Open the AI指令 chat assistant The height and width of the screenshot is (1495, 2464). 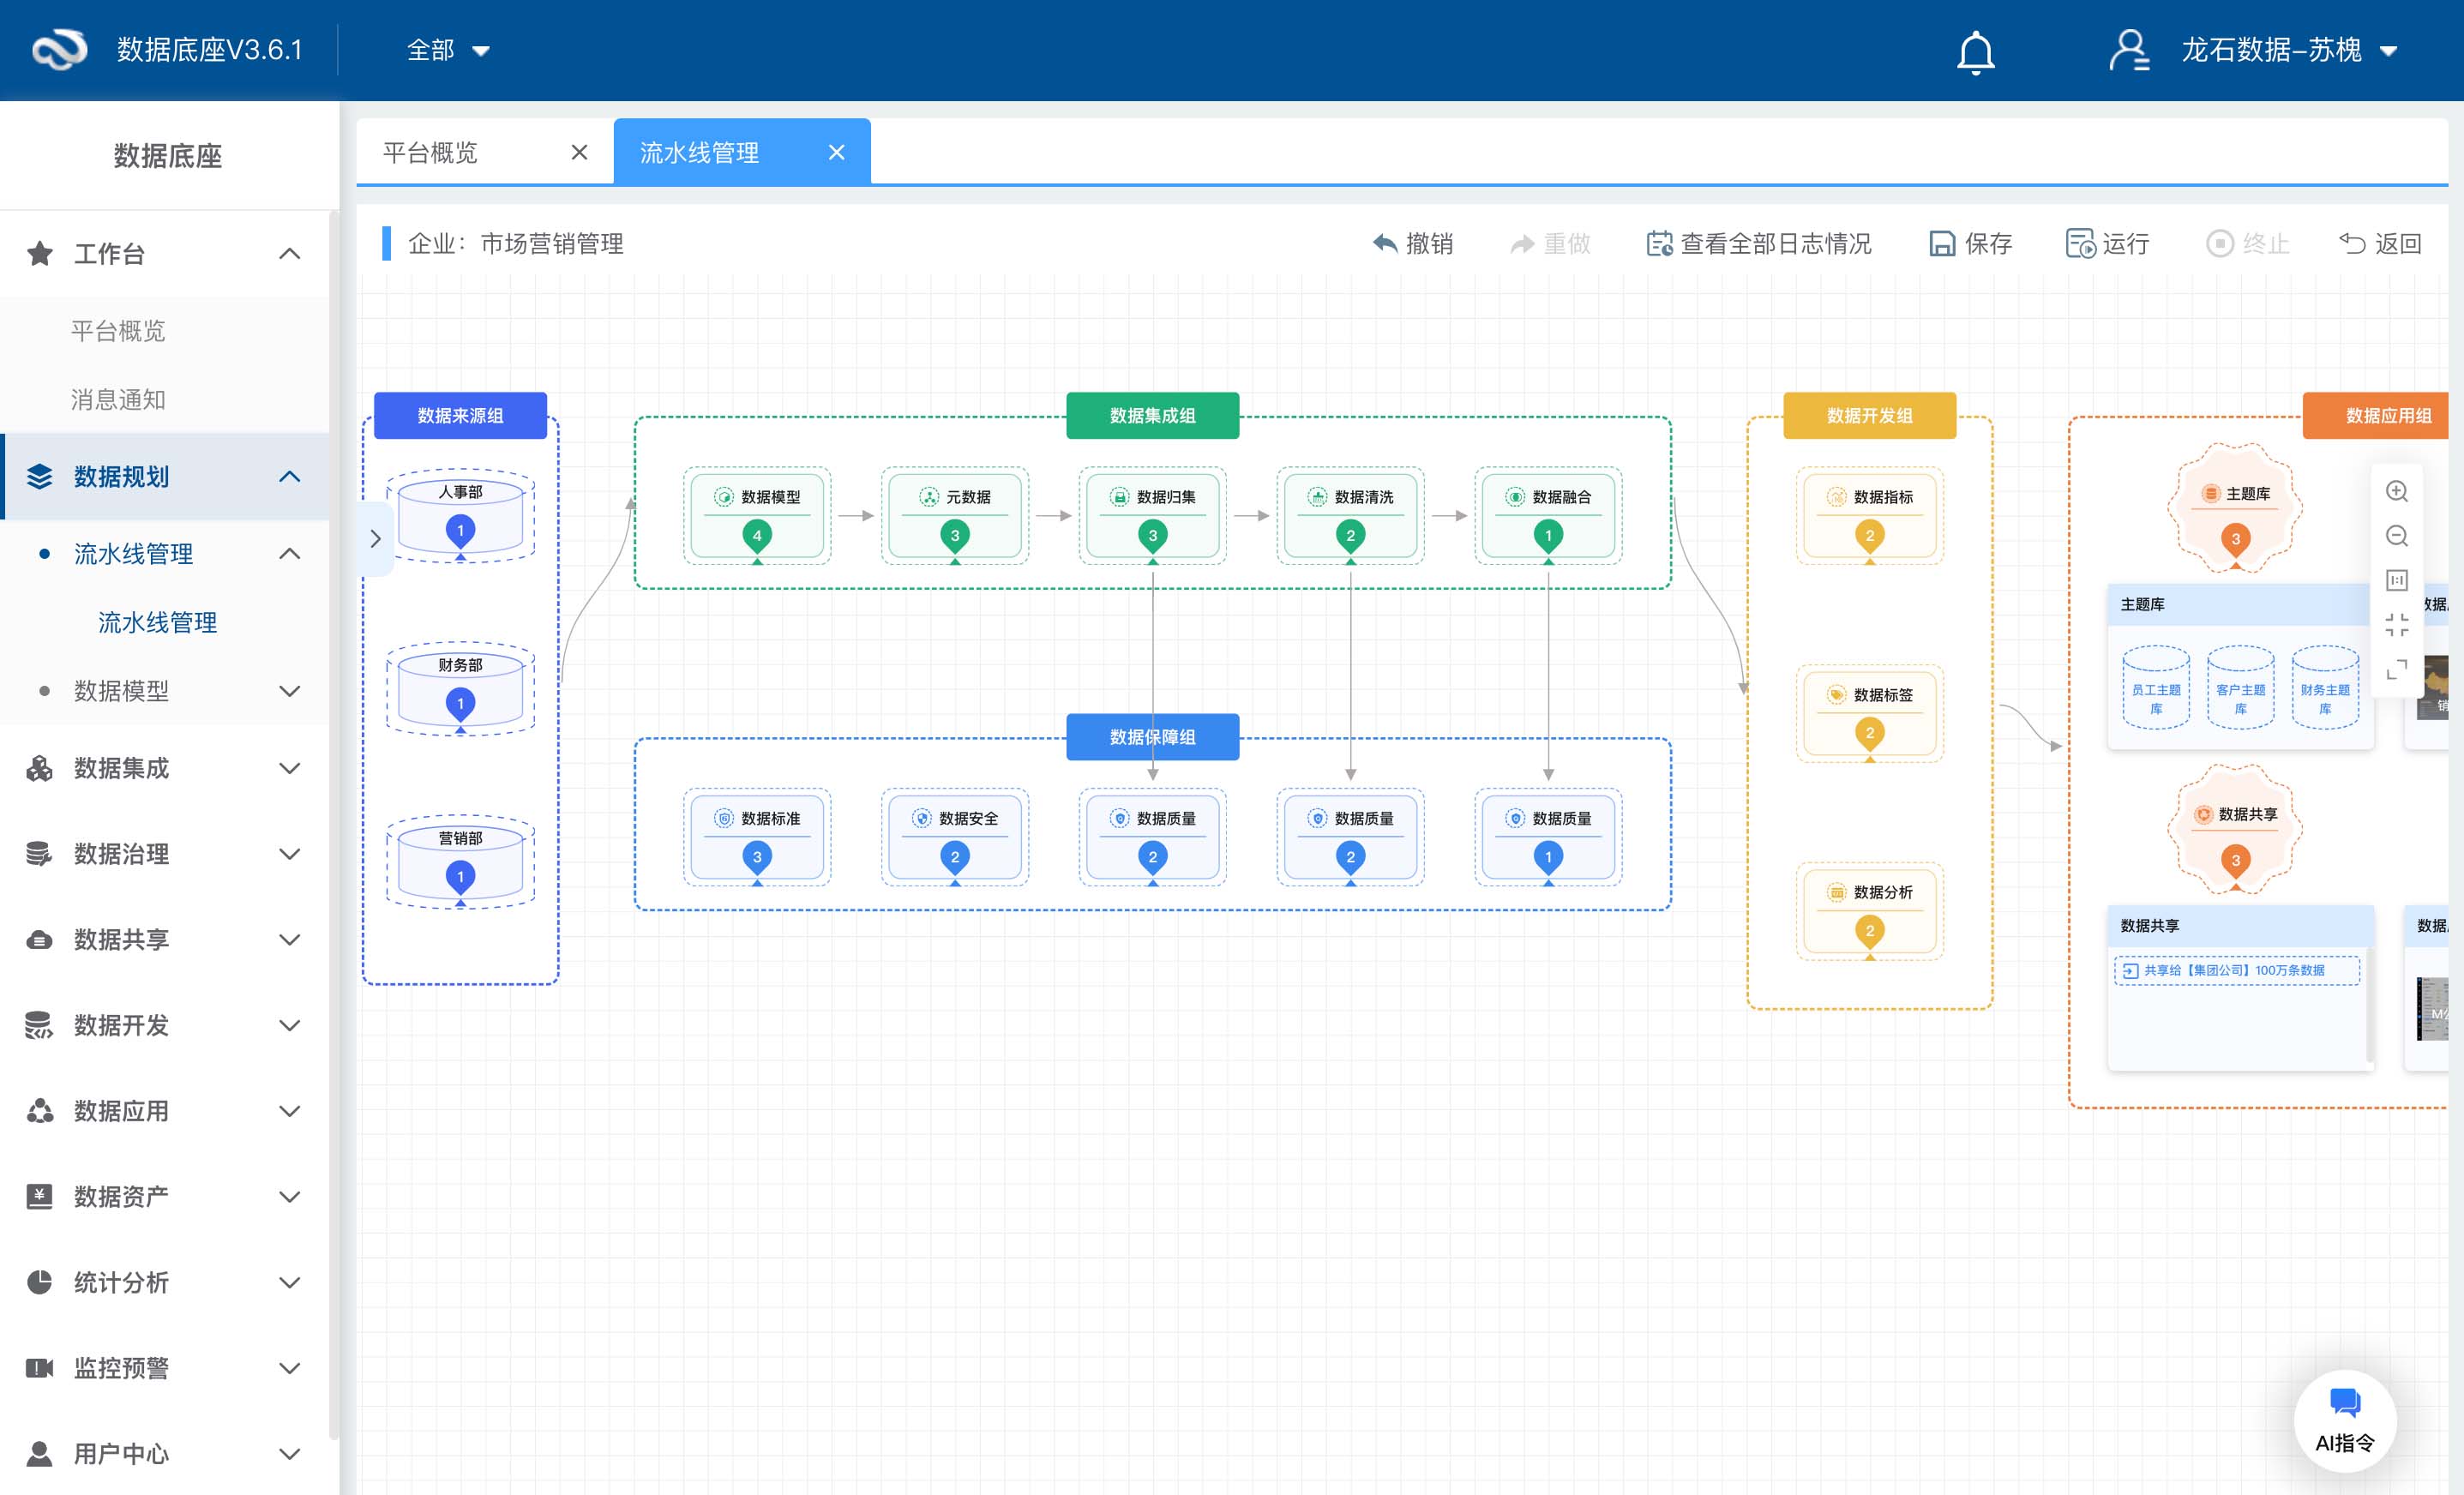pyautogui.click(x=2344, y=1419)
